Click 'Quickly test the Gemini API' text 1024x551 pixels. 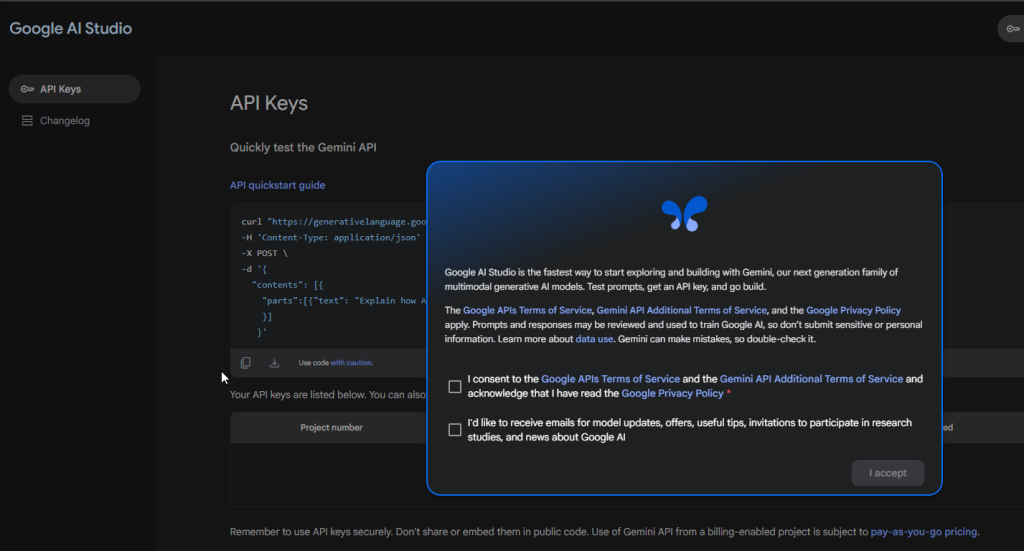pos(303,148)
